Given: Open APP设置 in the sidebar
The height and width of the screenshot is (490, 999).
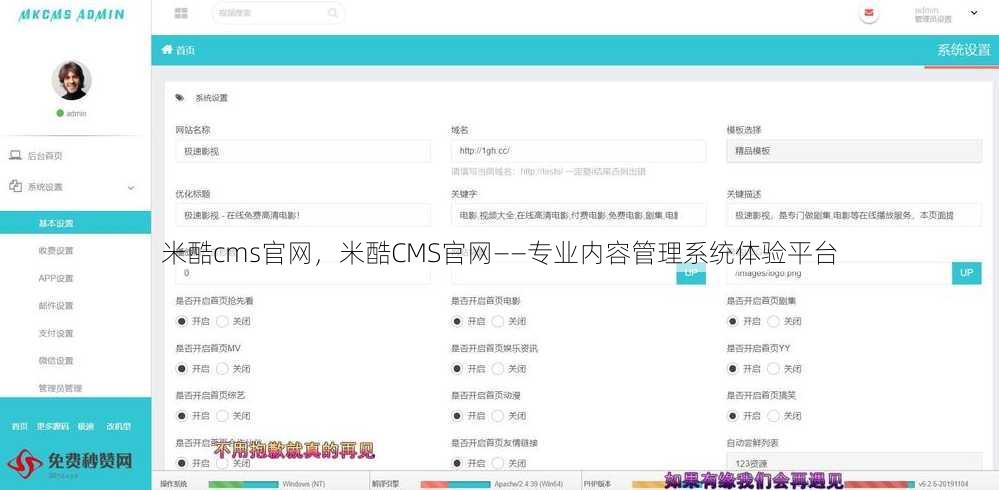Looking at the screenshot, I should (56, 278).
